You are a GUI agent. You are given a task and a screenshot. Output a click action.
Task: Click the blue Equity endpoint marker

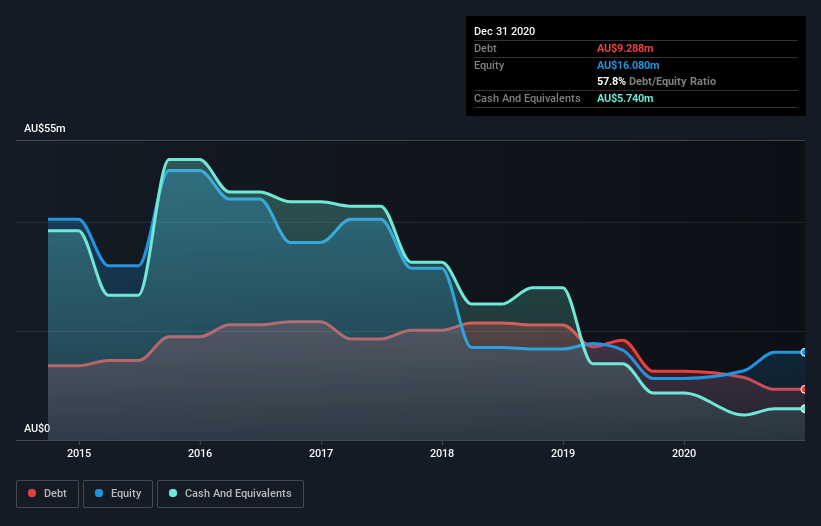pos(804,352)
